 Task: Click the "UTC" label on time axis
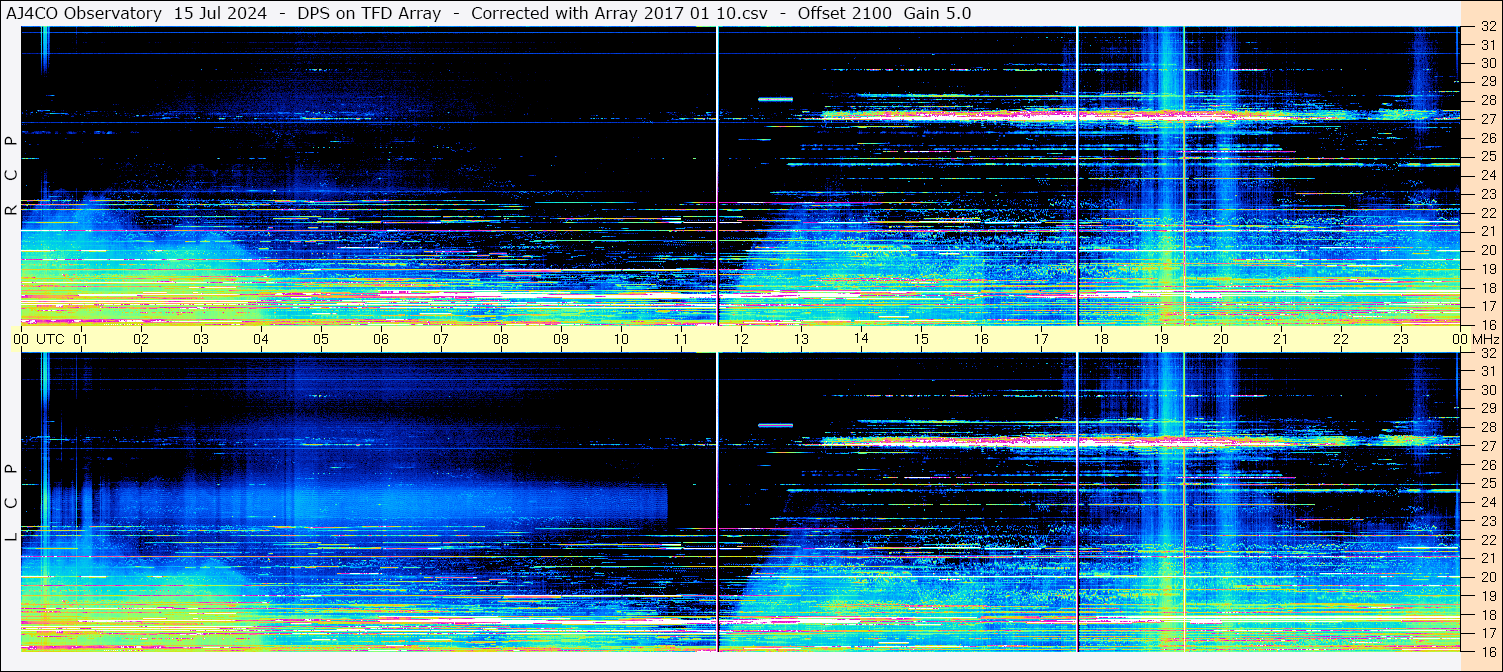click(x=51, y=339)
